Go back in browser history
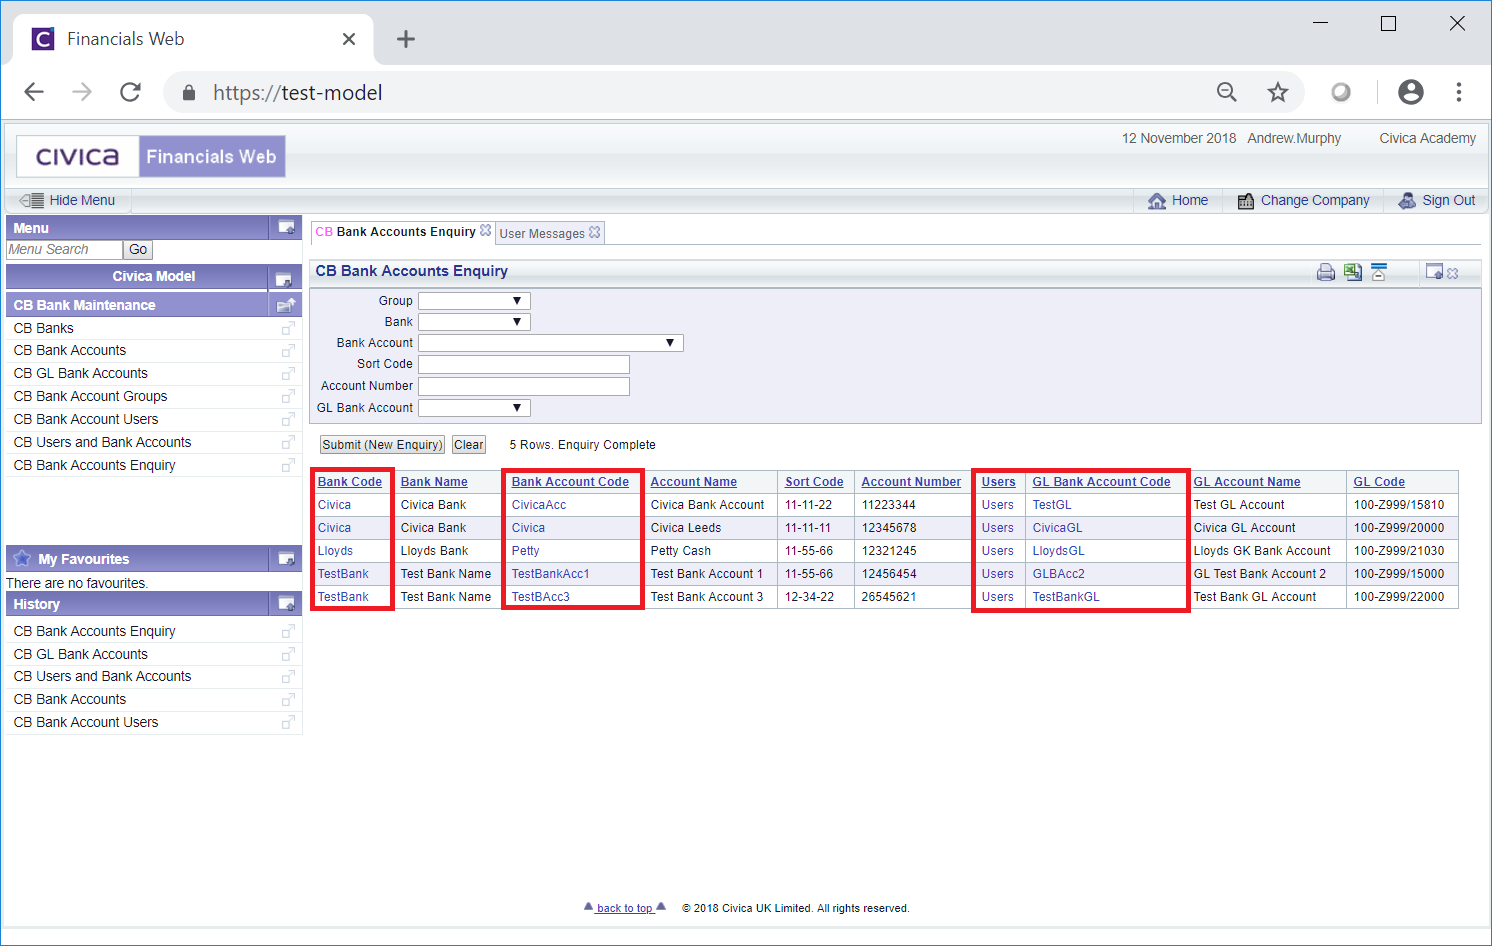The height and width of the screenshot is (946, 1492). coord(34,92)
